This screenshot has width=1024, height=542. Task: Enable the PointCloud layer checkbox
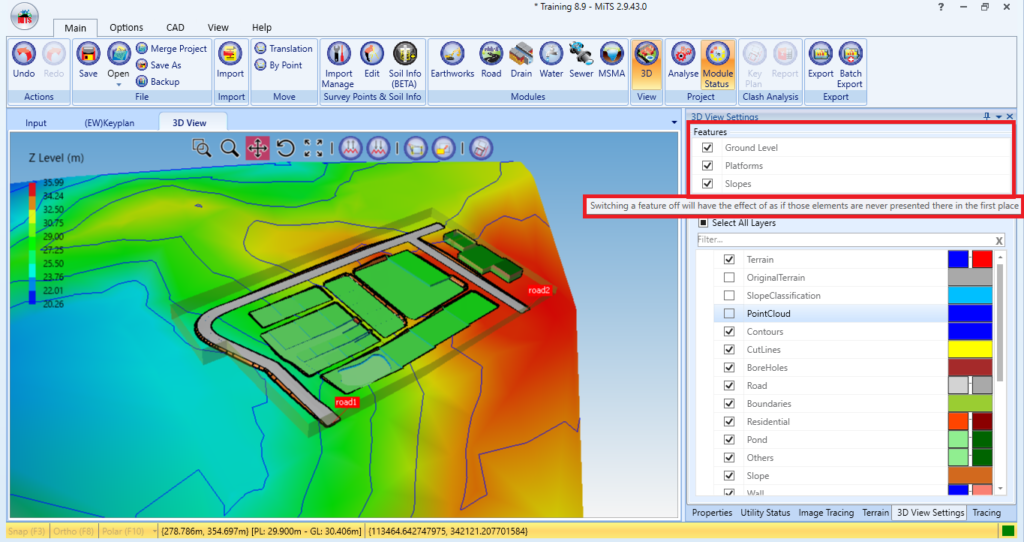tap(729, 313)
